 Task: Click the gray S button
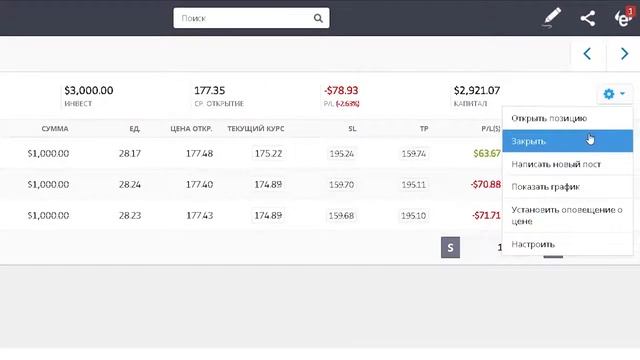tap(450, 247)
